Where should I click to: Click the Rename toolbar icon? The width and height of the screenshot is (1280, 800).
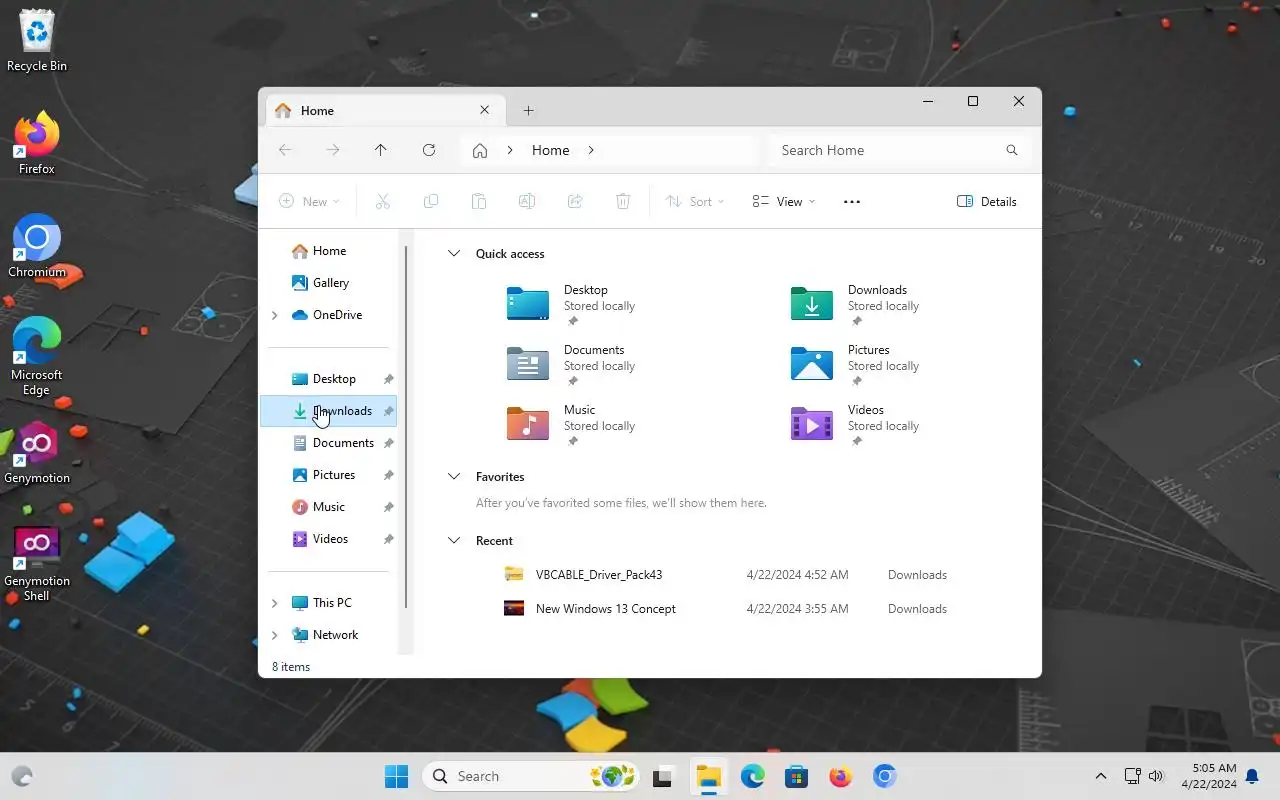(527, 201)
